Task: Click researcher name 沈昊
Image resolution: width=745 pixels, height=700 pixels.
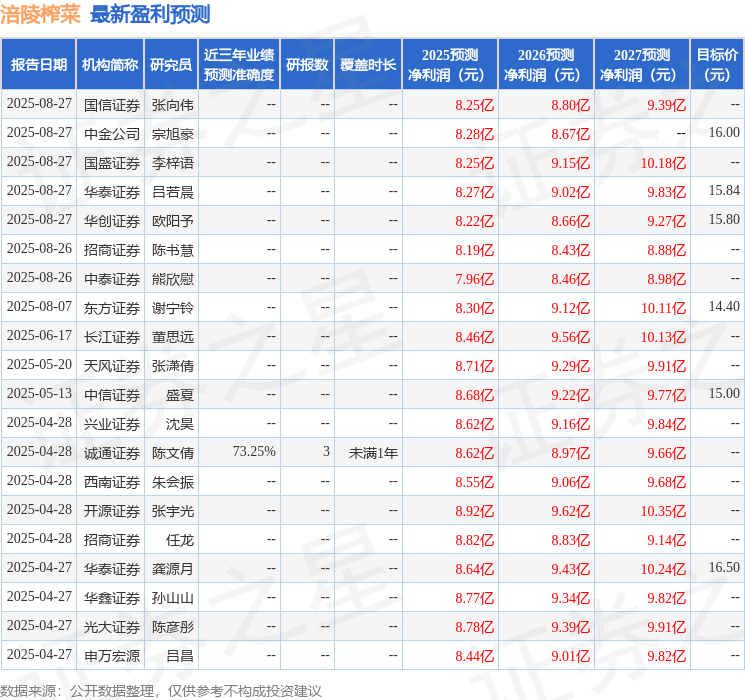Action: [x=180, y=424]
